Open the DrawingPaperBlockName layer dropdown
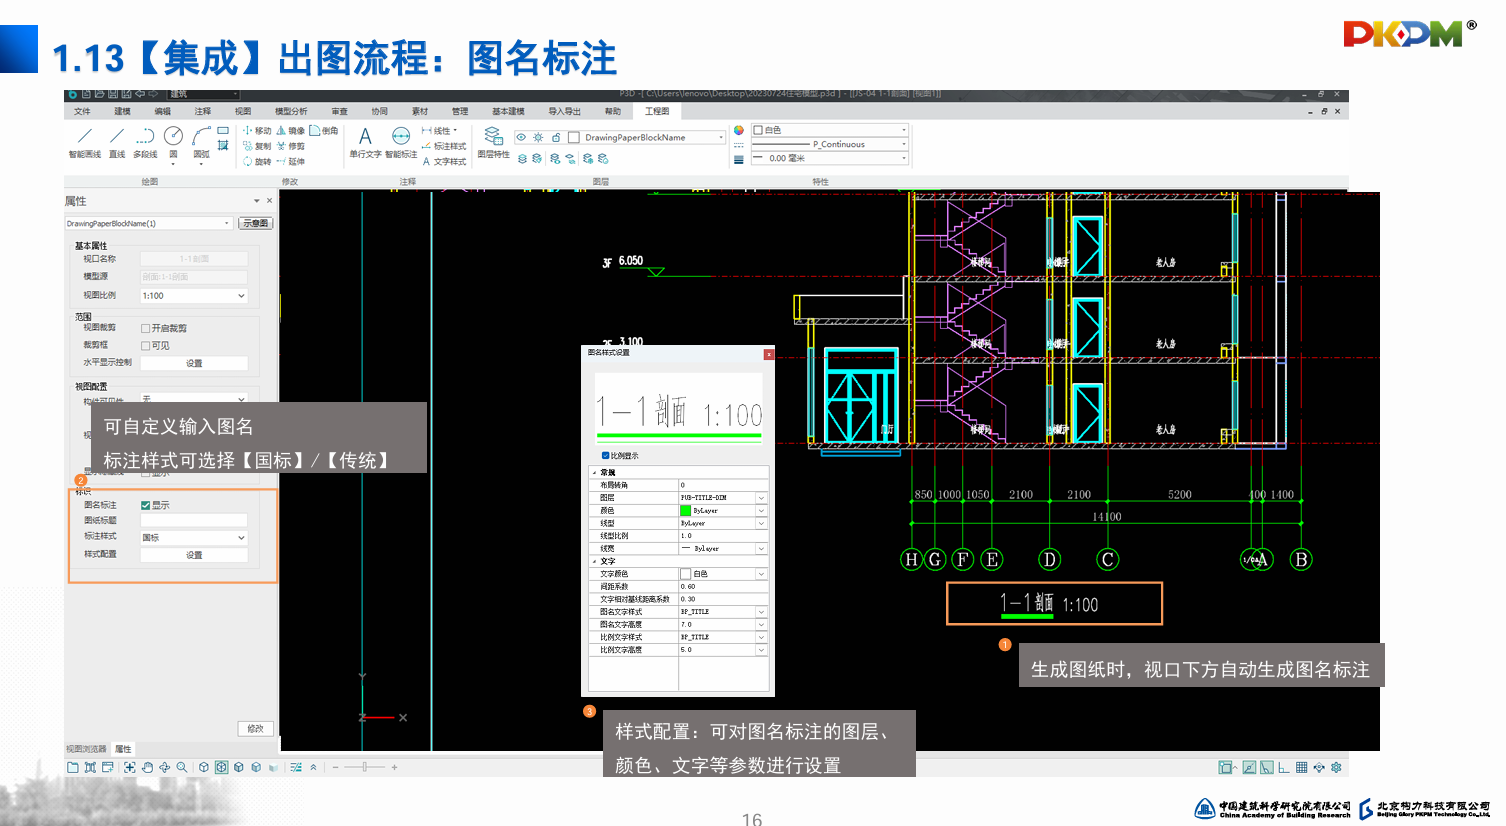Screen dimensions: 1506x826 click(x=653, y=138)
